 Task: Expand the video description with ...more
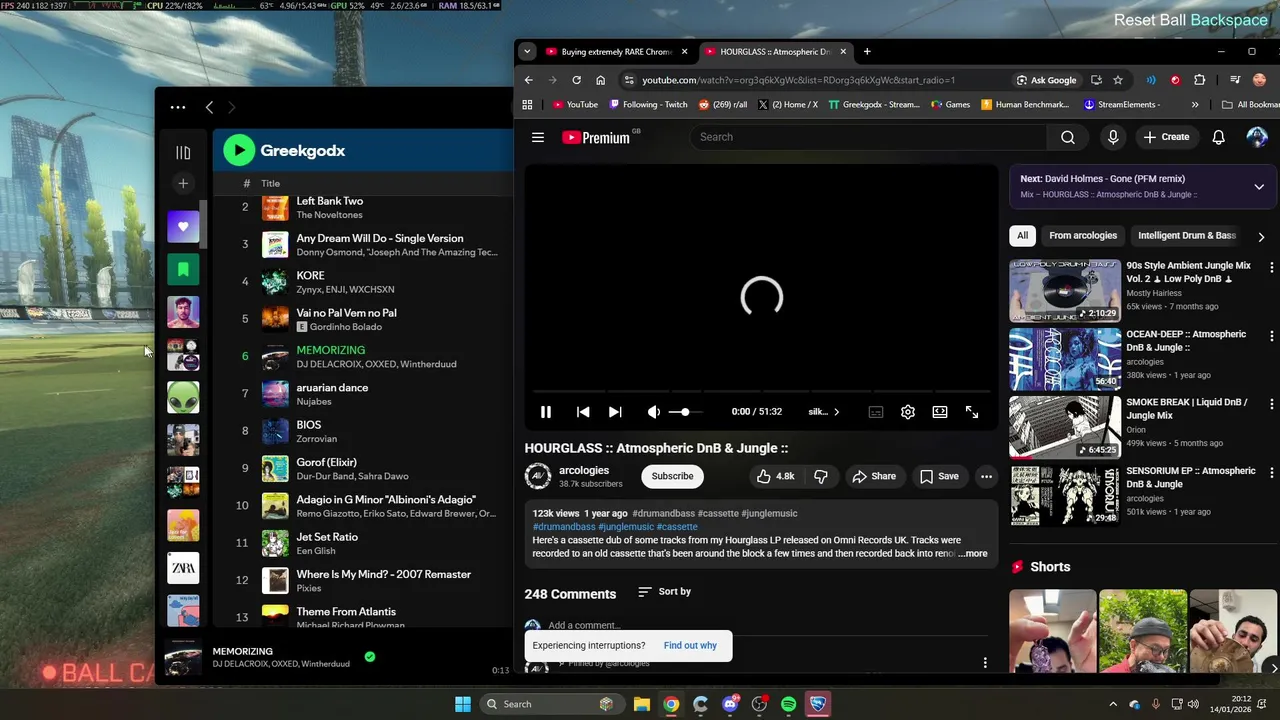pyautogui.click(x=972, y=554)
